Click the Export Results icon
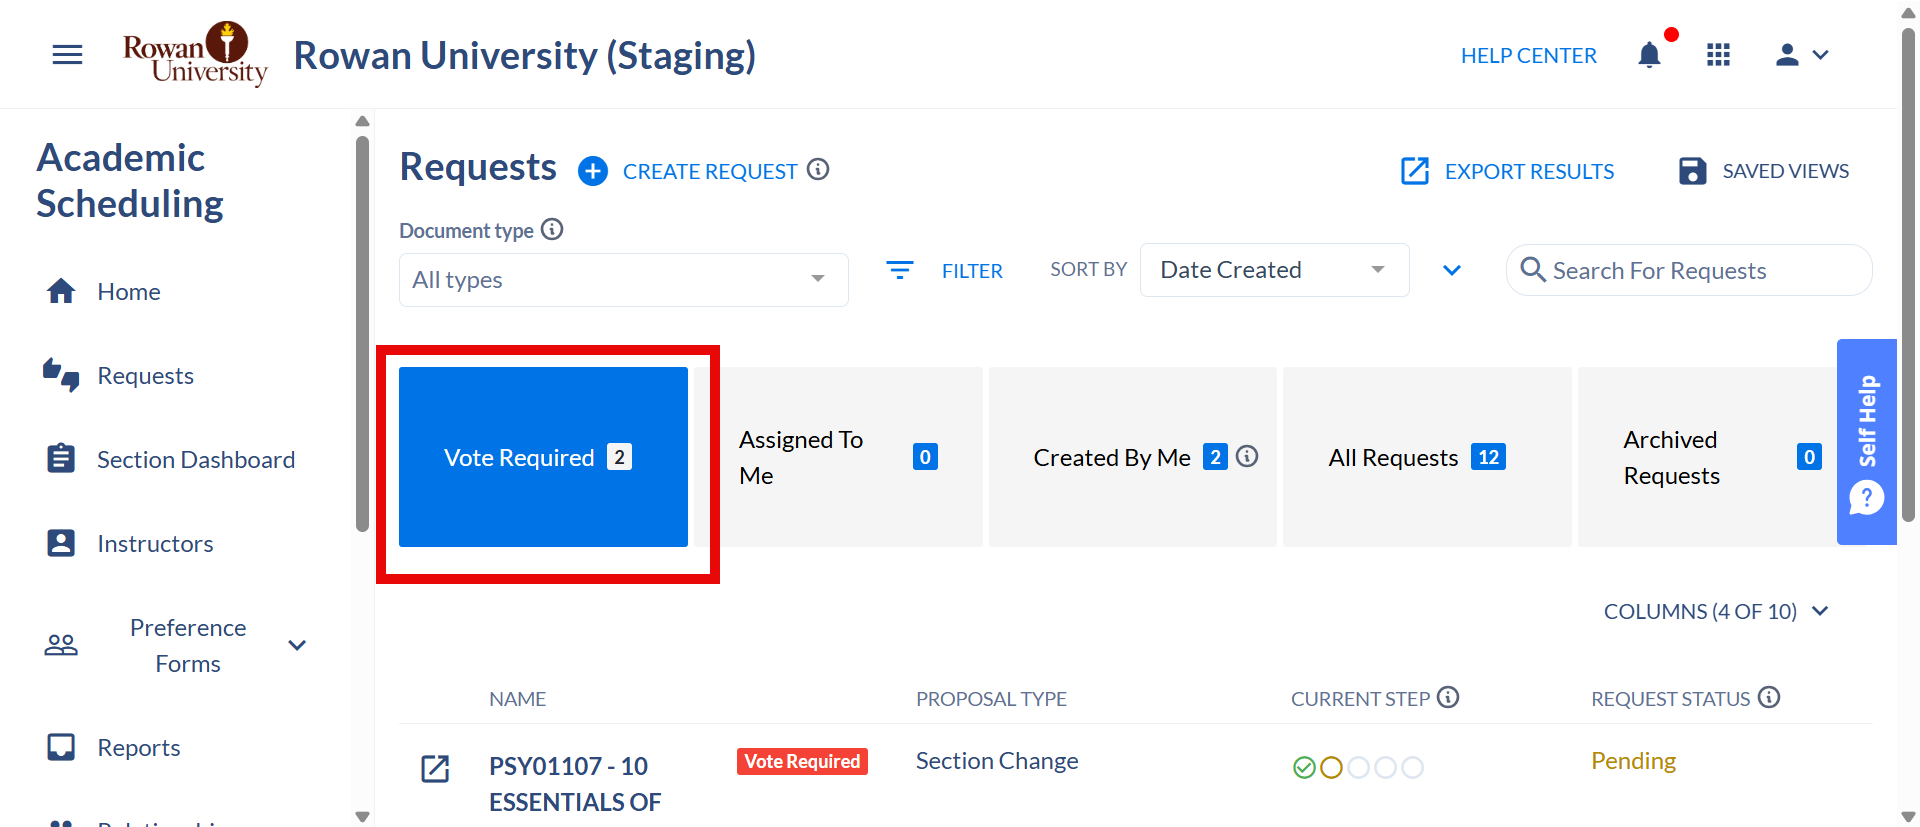Viewport: 1920px width, 827px height. click(x=1415, y=171)
